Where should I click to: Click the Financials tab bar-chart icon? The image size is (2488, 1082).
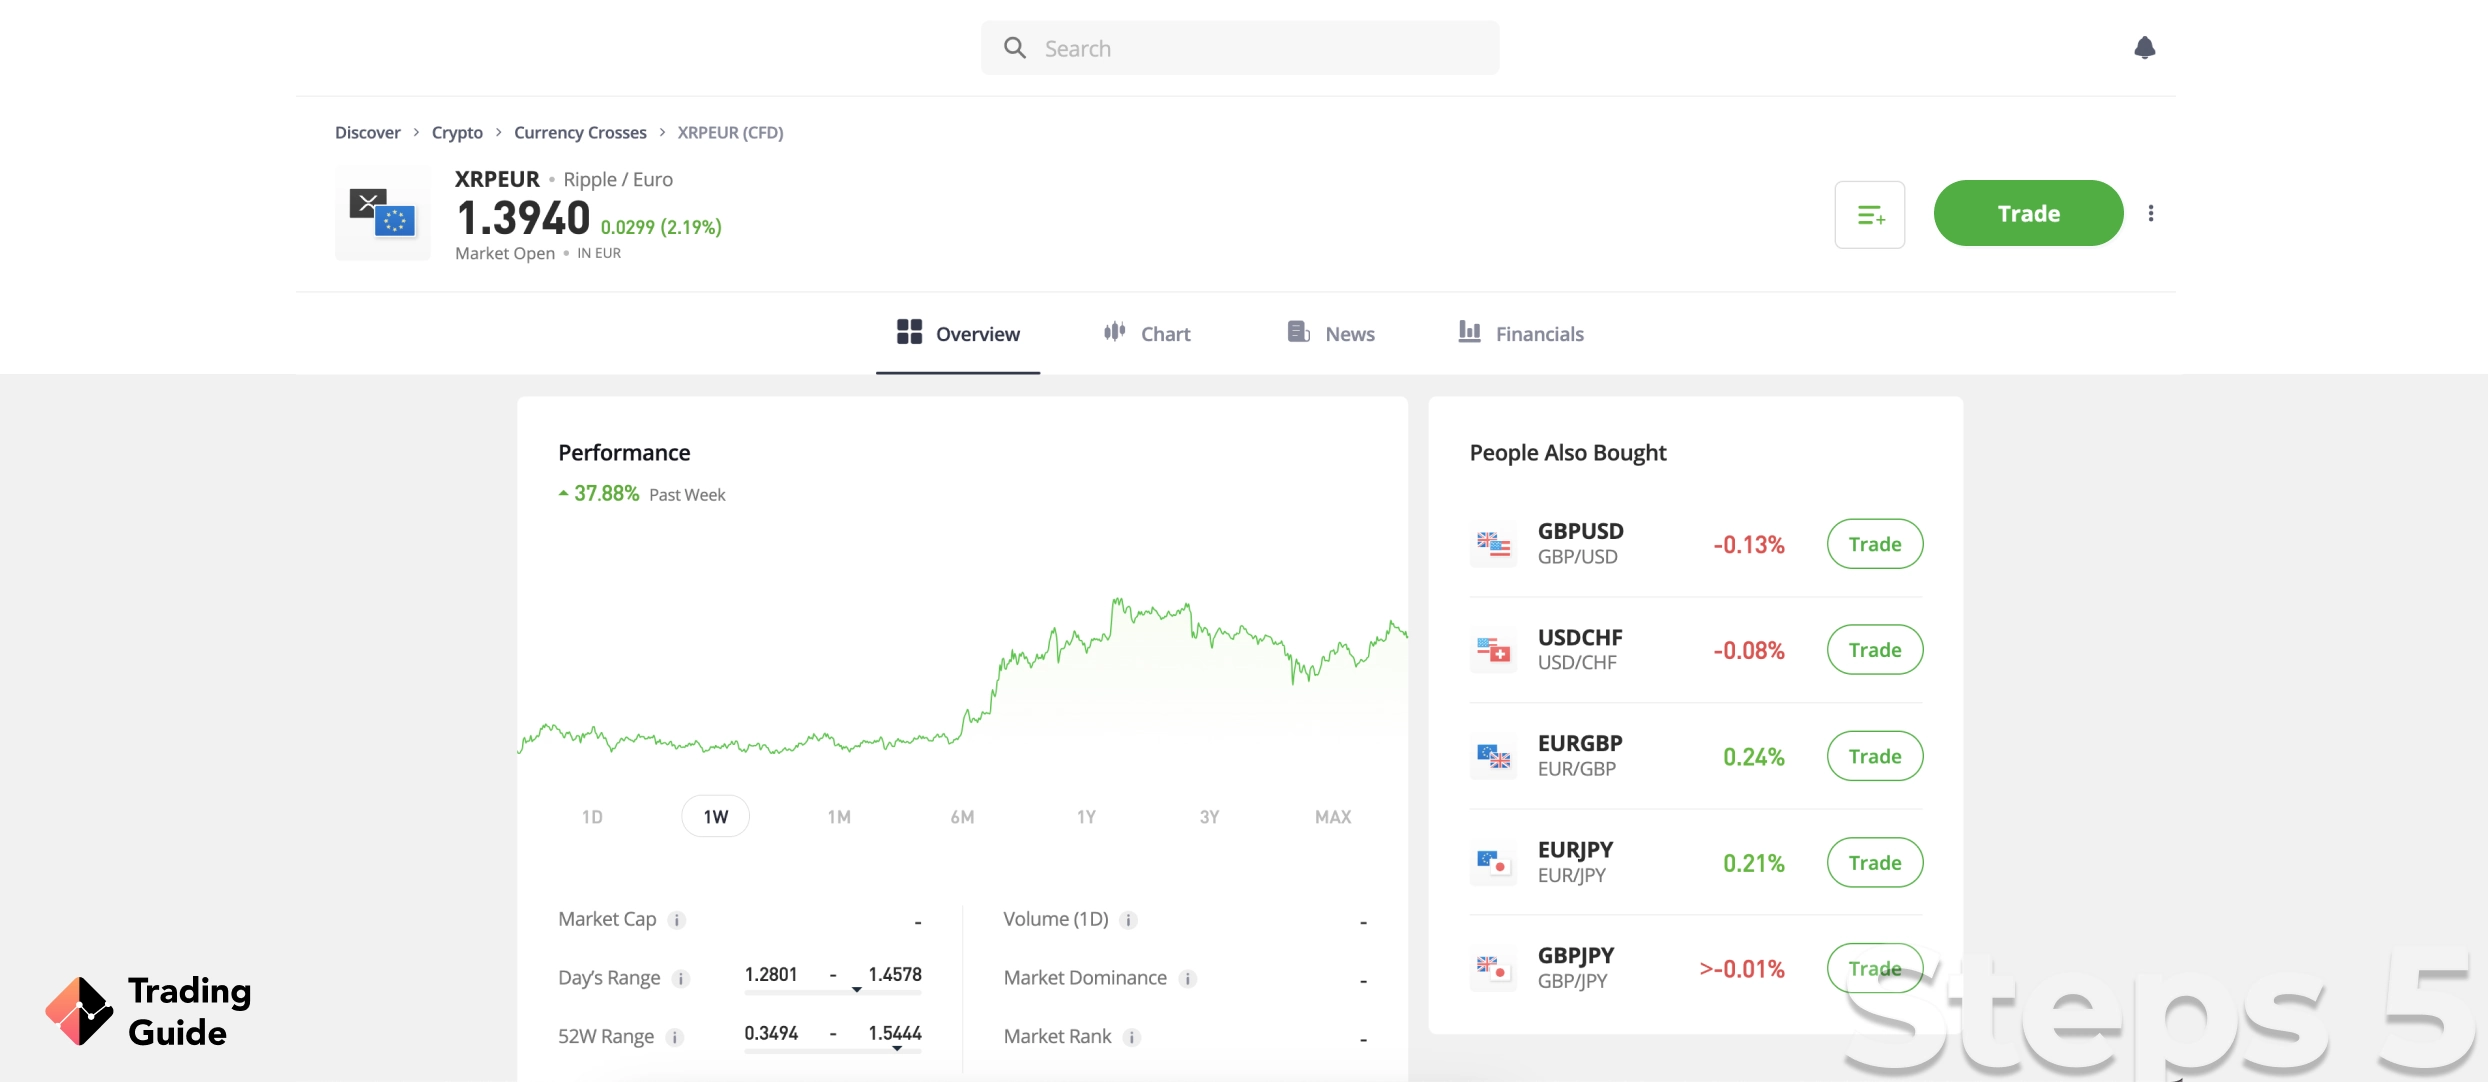click(x=1469, y=331)
